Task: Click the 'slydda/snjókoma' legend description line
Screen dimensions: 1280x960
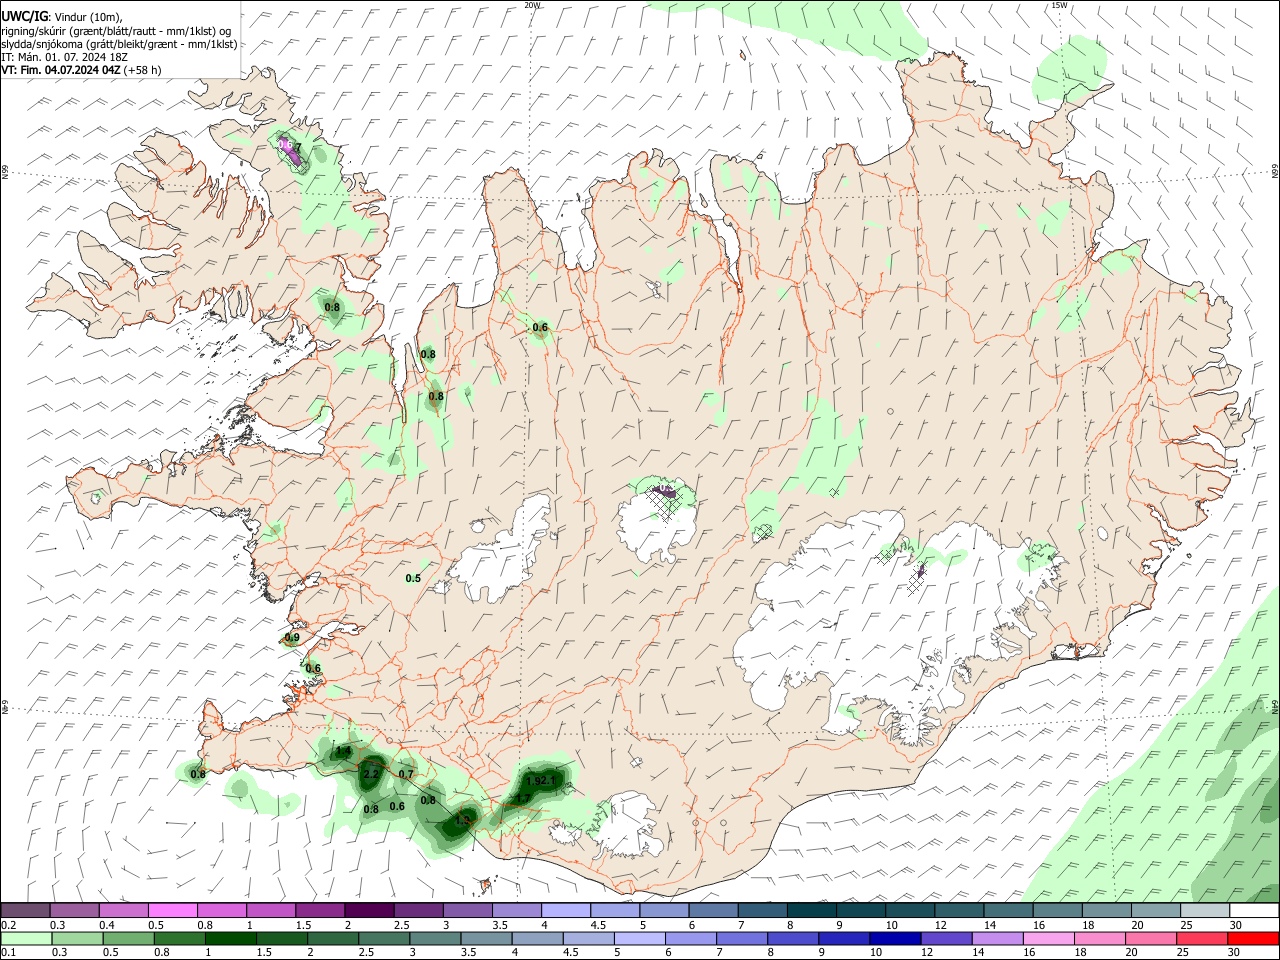Action: 119,44
